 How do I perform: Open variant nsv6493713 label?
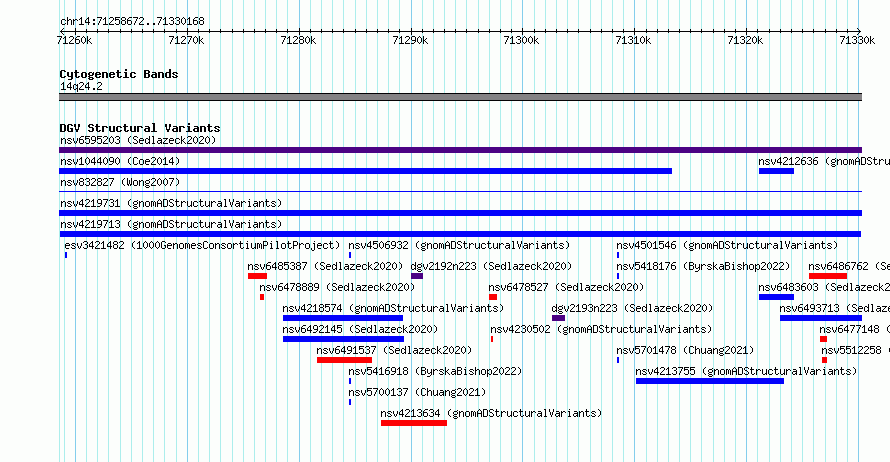(834, 308)
